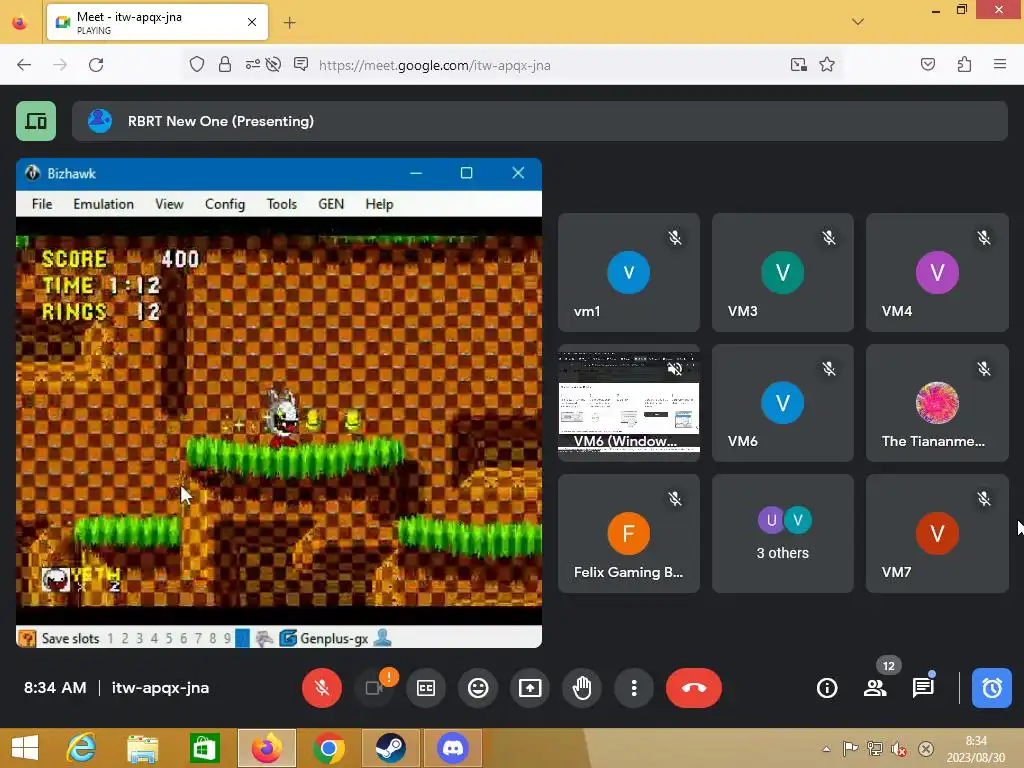Viewport: 1024px width, 768px height.
Task: Open Discord from the taskbar
Action: pyautogui.click(x=453, y=748)
